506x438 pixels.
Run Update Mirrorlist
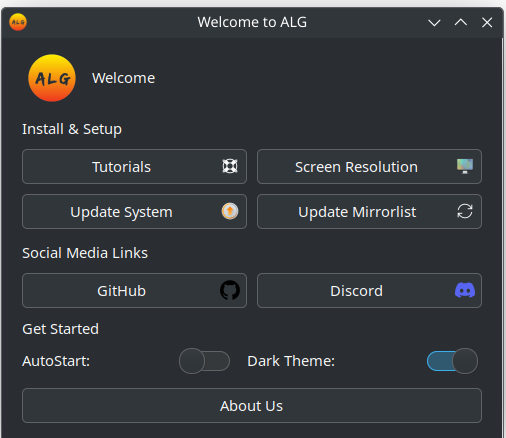pos(369,211)
